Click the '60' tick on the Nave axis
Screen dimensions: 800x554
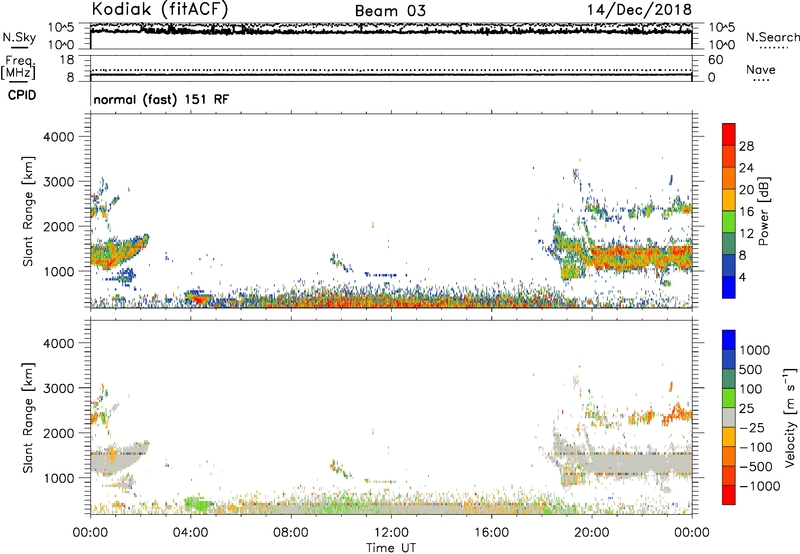coord(715,60)
